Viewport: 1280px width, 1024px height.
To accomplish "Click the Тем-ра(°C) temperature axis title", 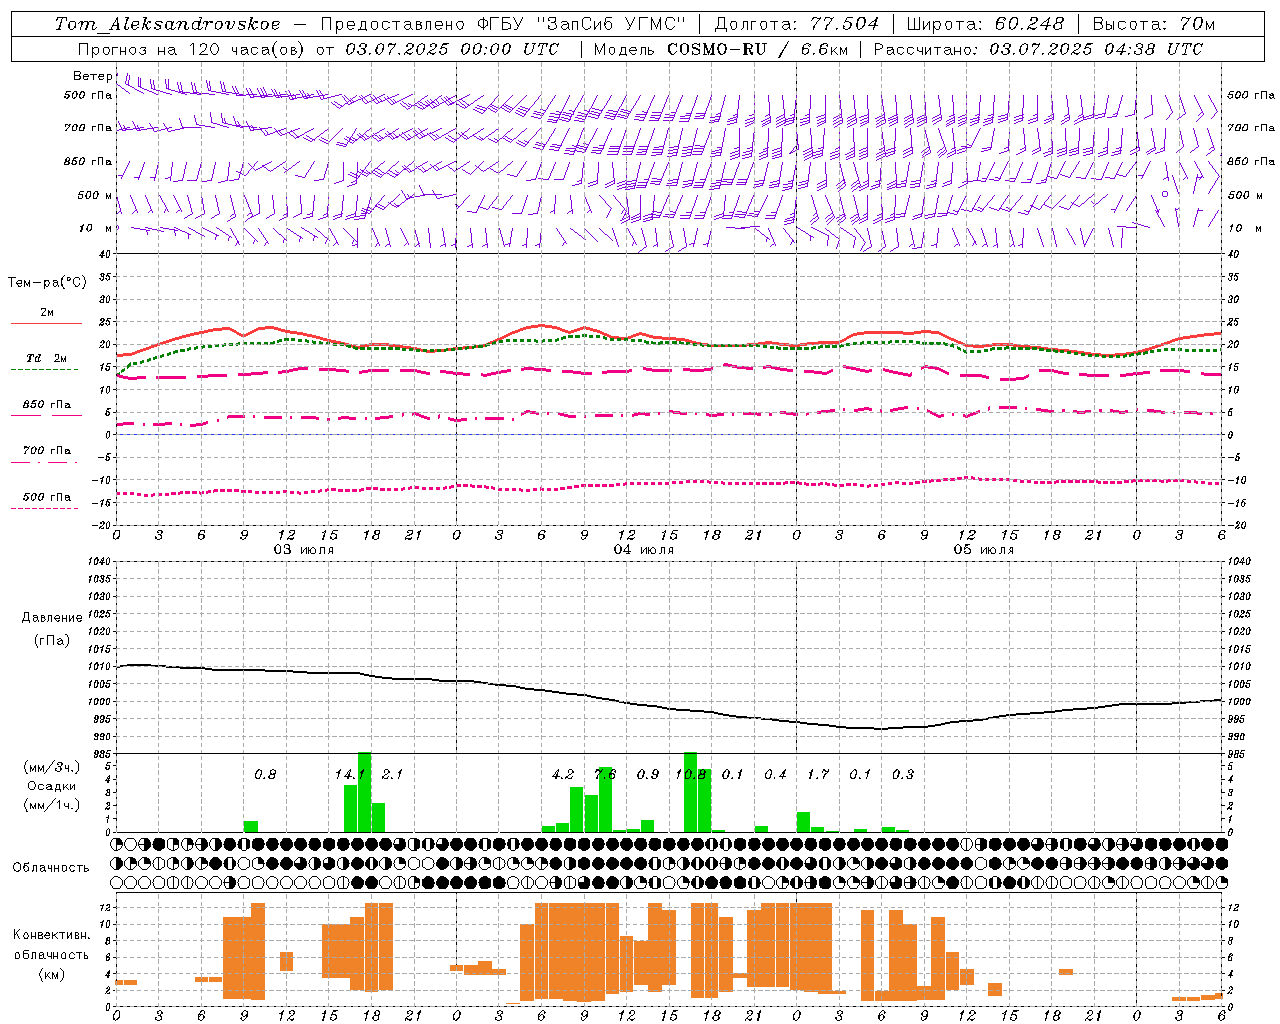I will point(47,283).
